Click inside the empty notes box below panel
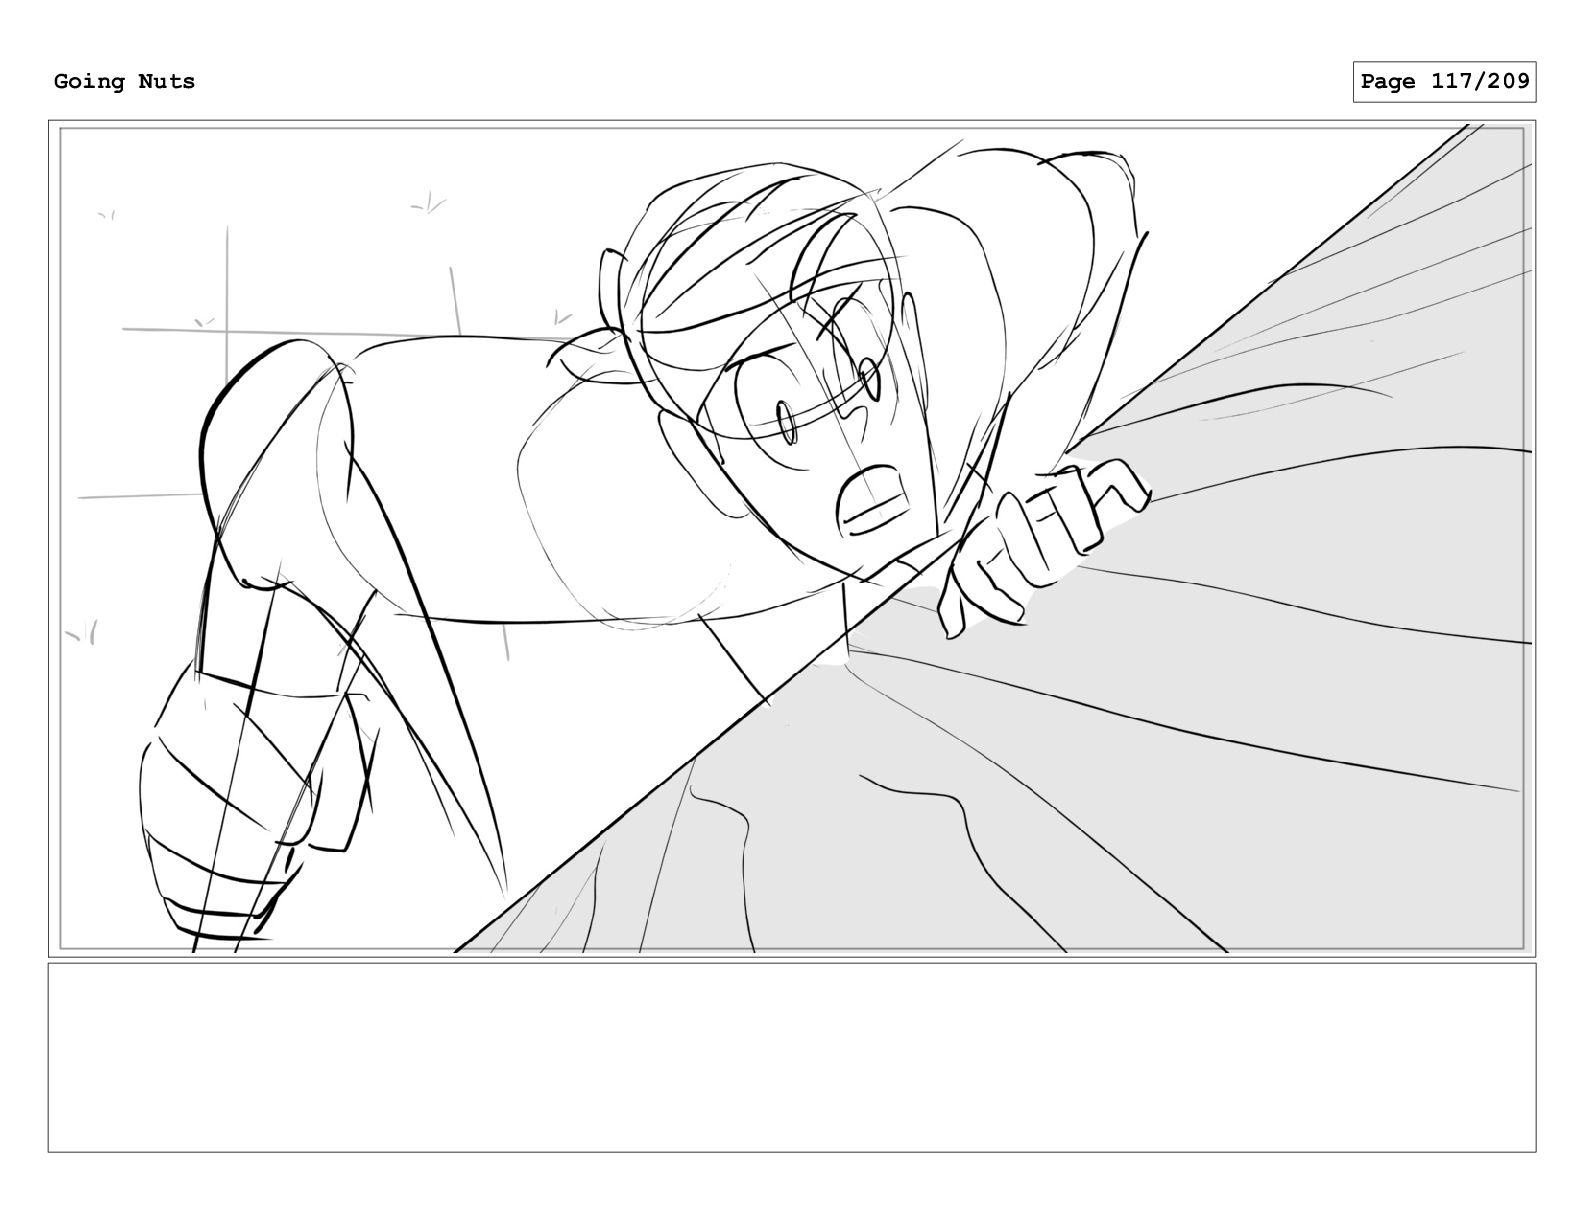The height and width of the screenshot is (1224, 1584). tap(791, 1057)
